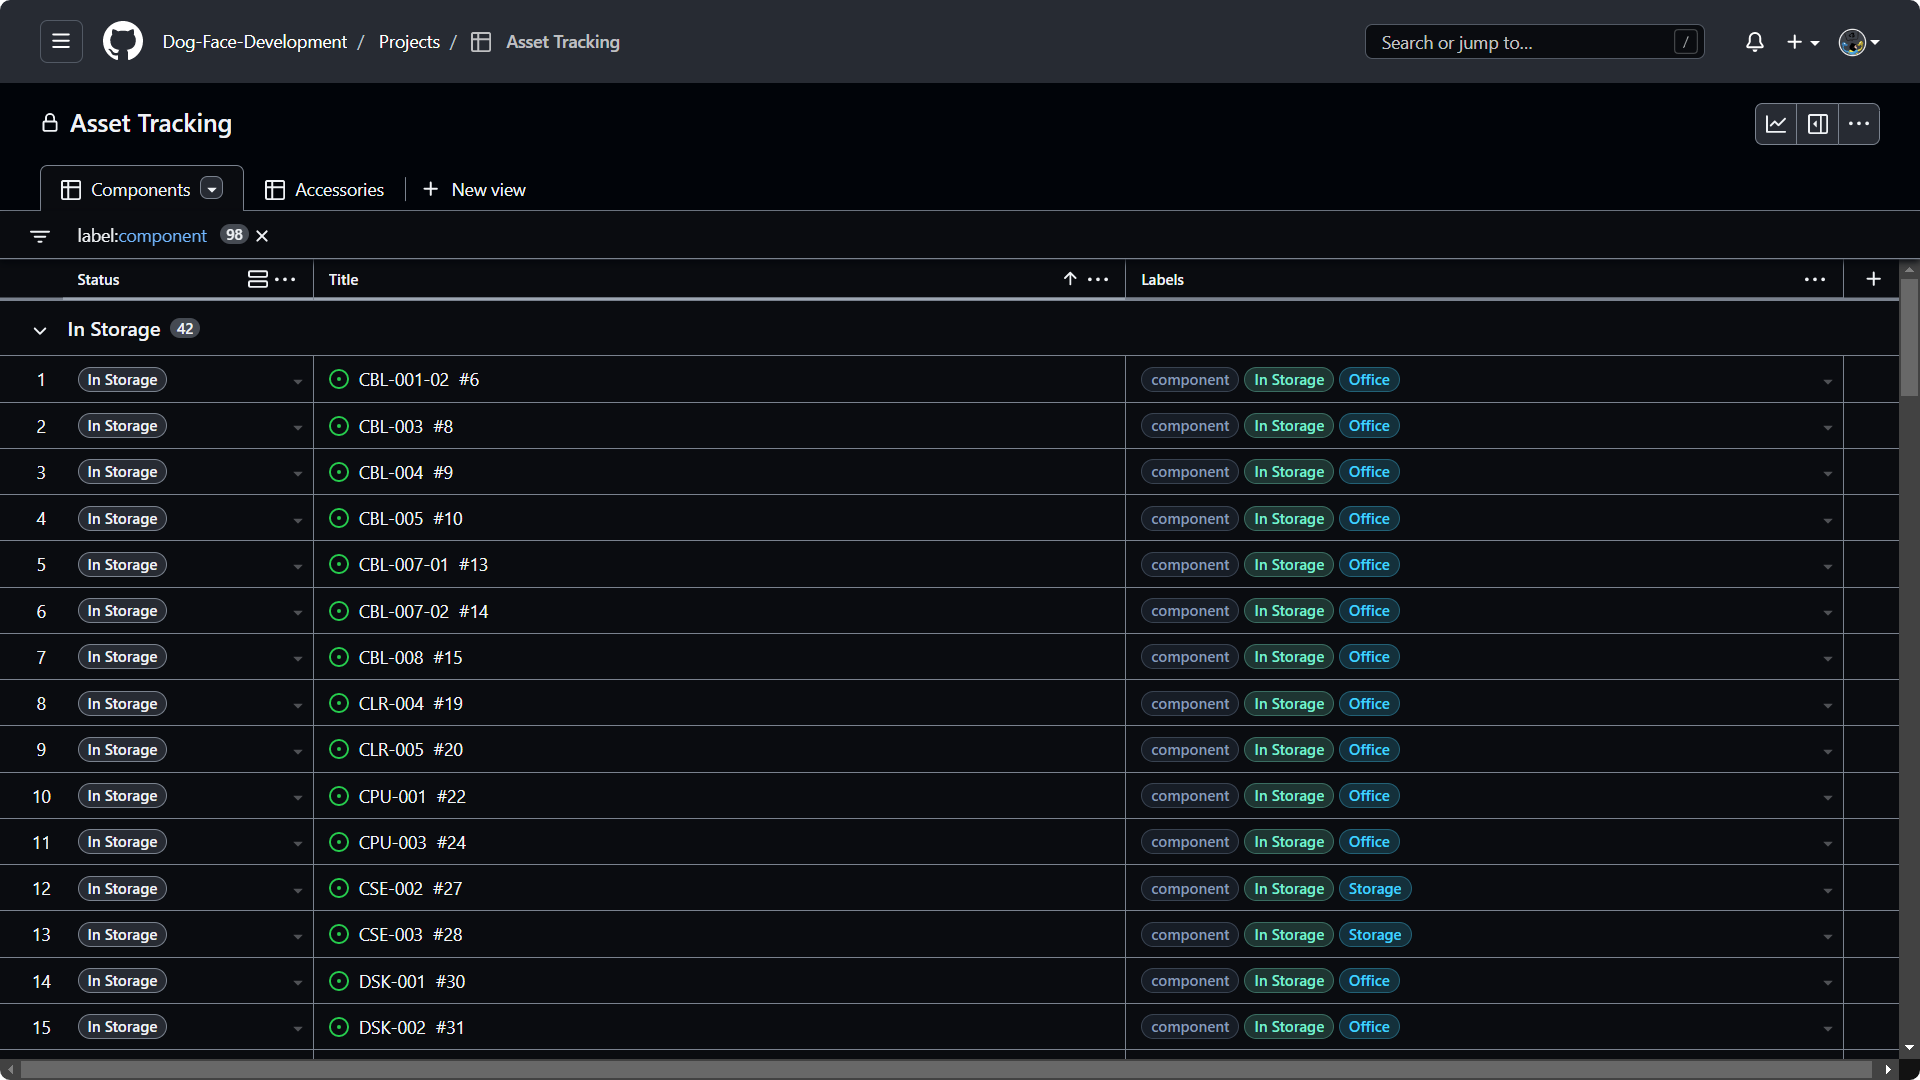Open the notifications bell
Screen dimensions: 1920x1080
tap(1754, 42)
